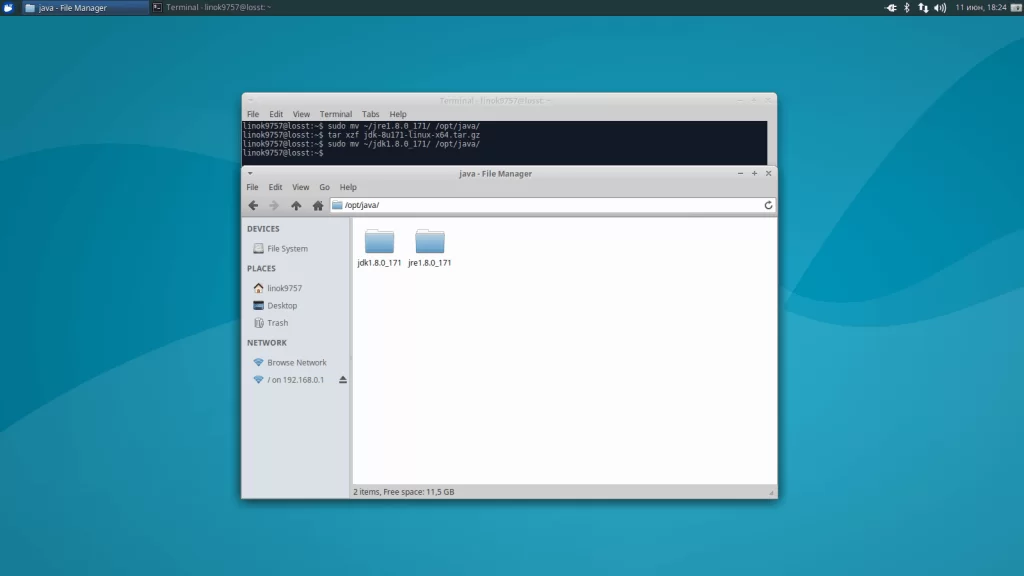Click the NETWORK sidebar heading
Viewport: 1024px width, 576px height.
click(x=266, y=342)
